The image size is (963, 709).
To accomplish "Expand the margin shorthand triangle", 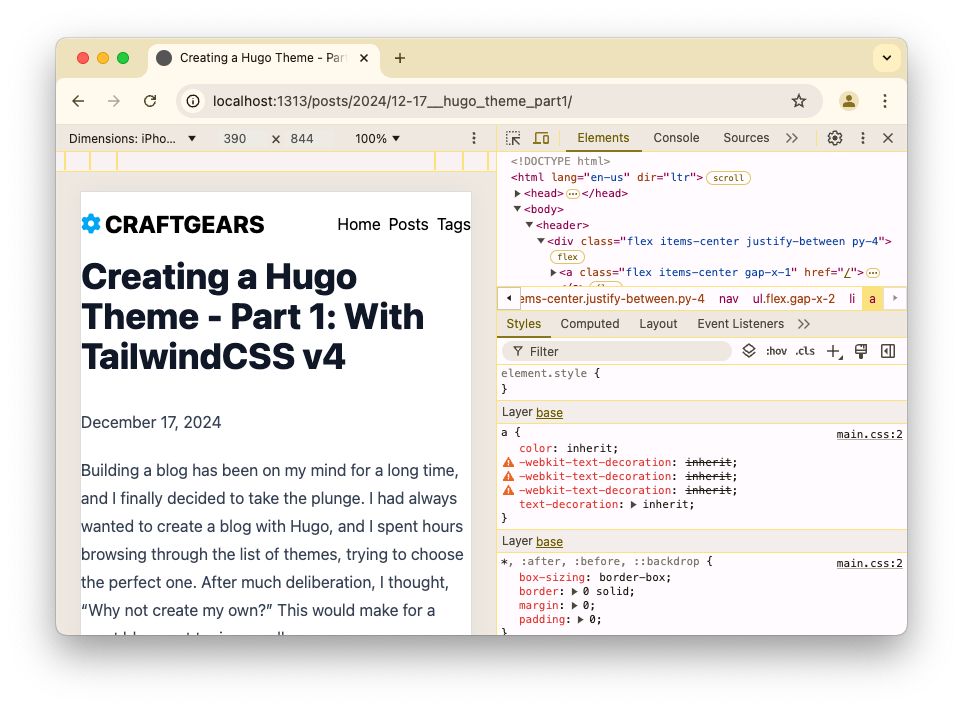I will click(574, 606).
